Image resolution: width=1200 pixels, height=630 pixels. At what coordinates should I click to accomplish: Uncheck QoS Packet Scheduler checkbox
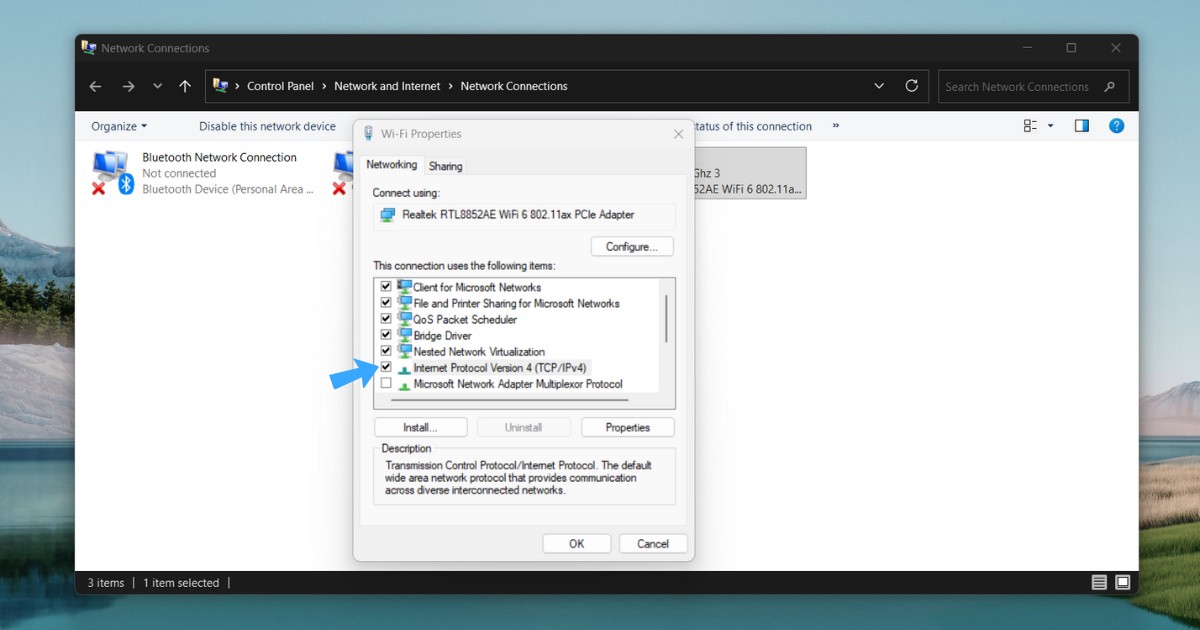point(386,320)
